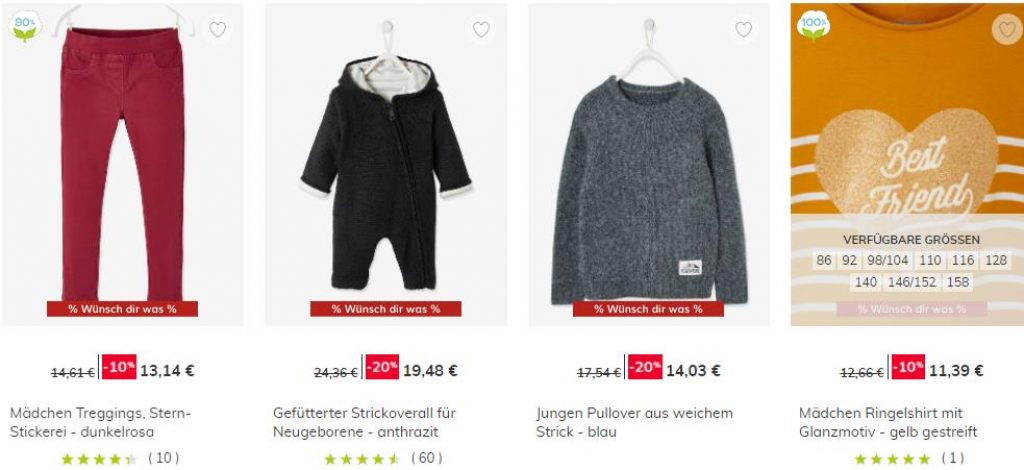
Task: Click the Wünsch dir was banner on pullover
Action: click(648, 309)
